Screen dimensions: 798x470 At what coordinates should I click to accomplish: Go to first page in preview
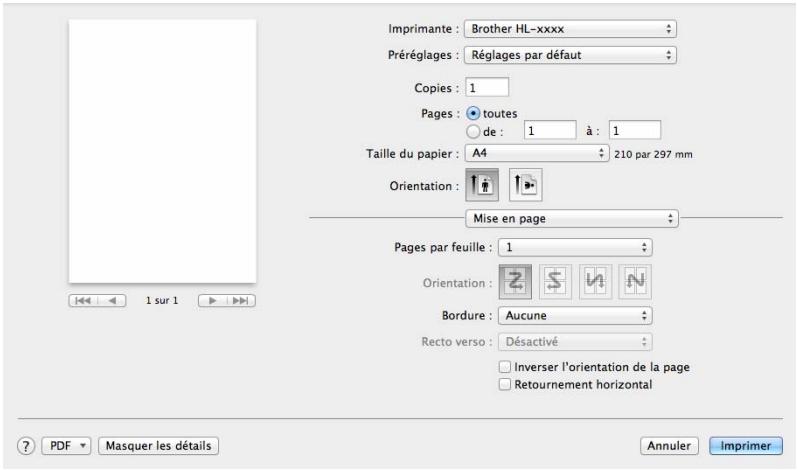[83, 301]
